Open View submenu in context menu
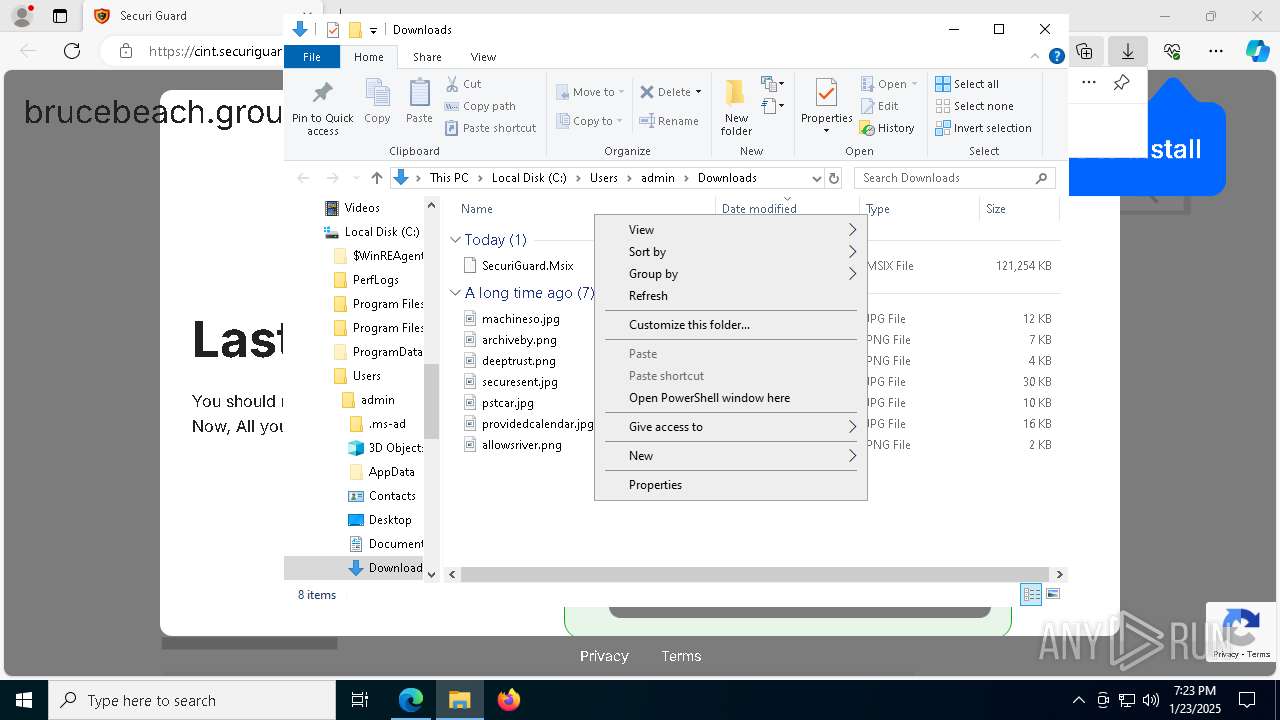The height and width of the screenshot is (720, 1280). 731,230
